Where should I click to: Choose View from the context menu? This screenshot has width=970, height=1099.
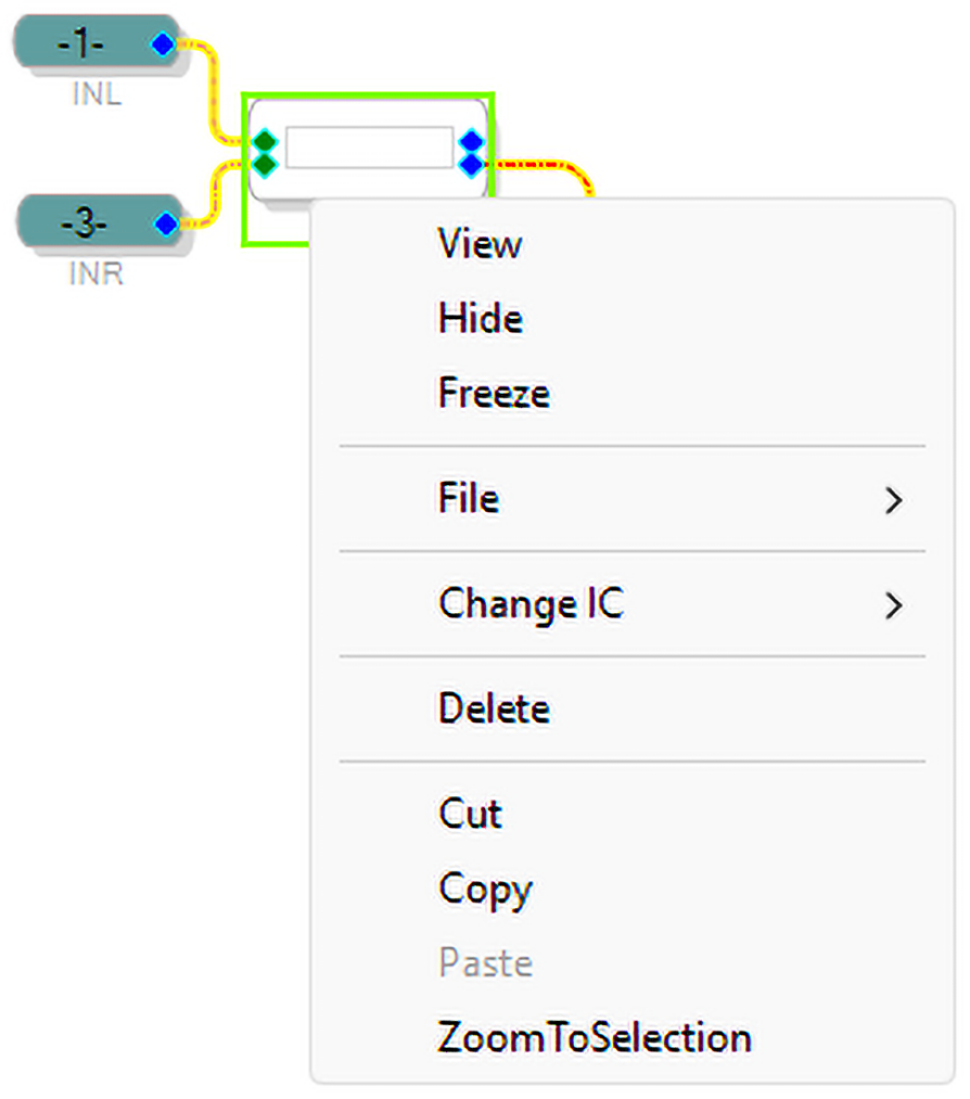[480, 244]
